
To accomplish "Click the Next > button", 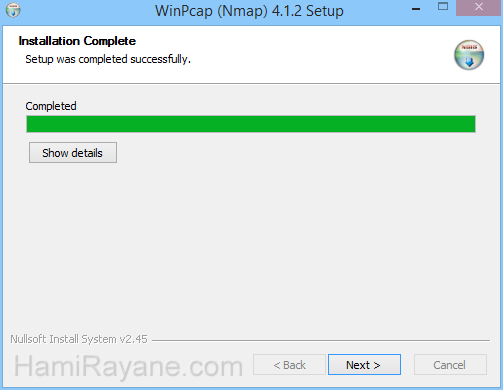I will click(x=364, y=364).
